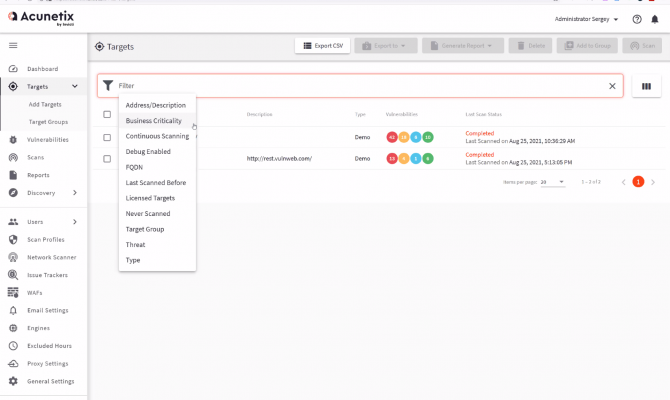Choose Last Scanned Before filter option
670x400 pixels.
pos(156,182)
